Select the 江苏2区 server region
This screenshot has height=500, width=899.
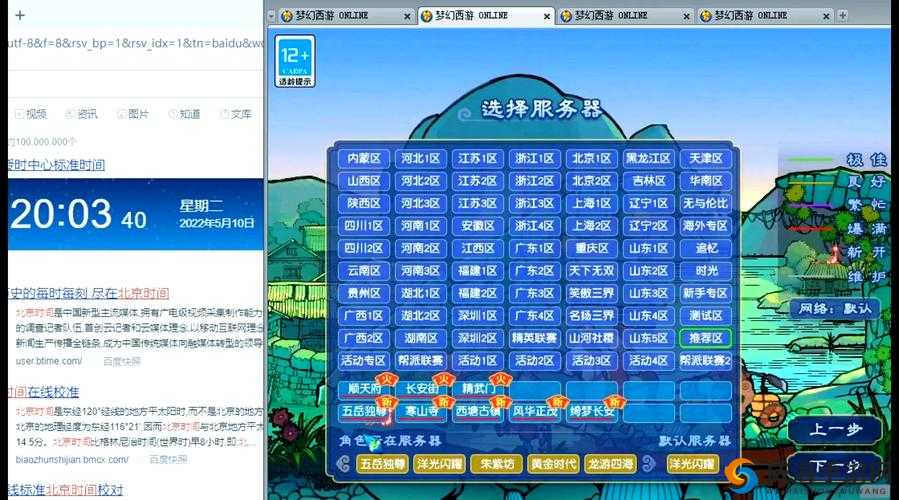point(477,181)
